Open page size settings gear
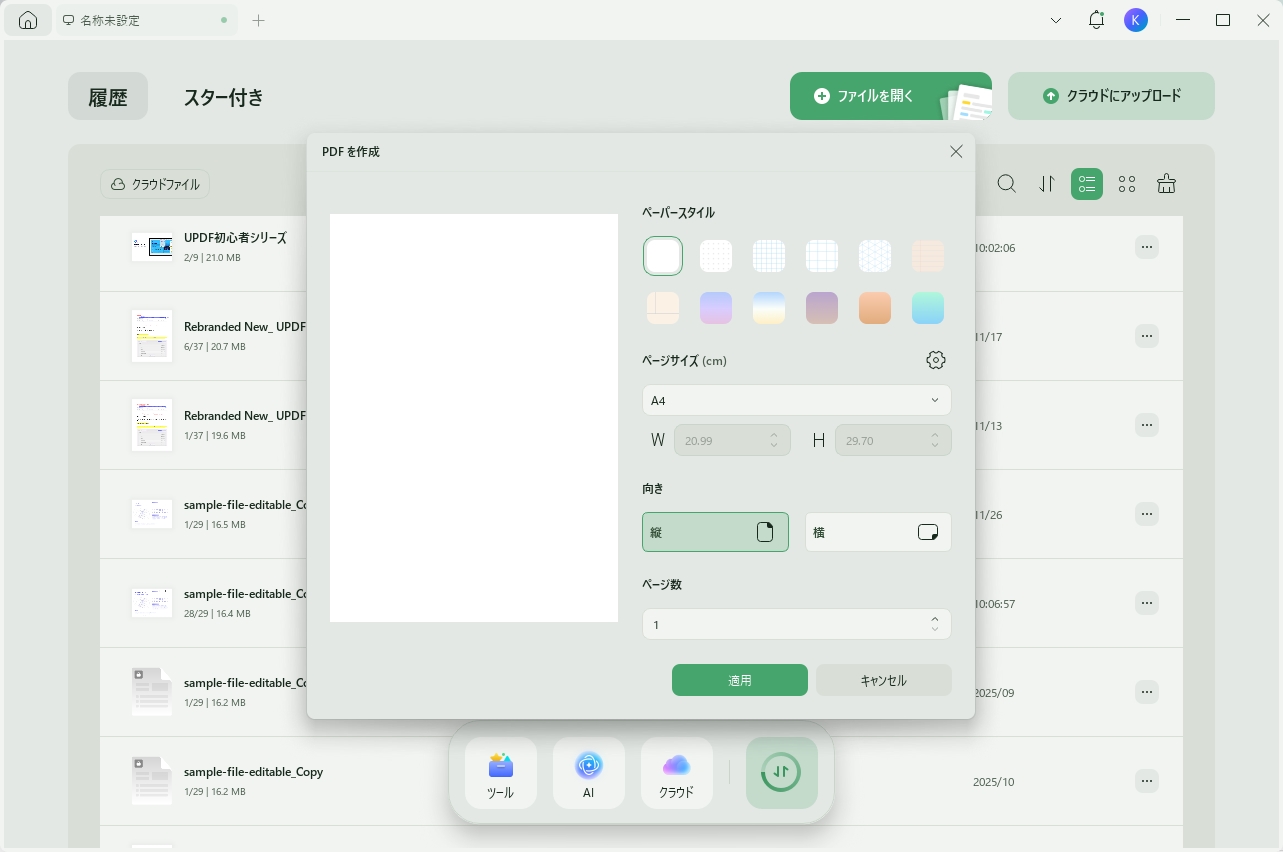The image size is (1283, 852). [x=936, y=360]
